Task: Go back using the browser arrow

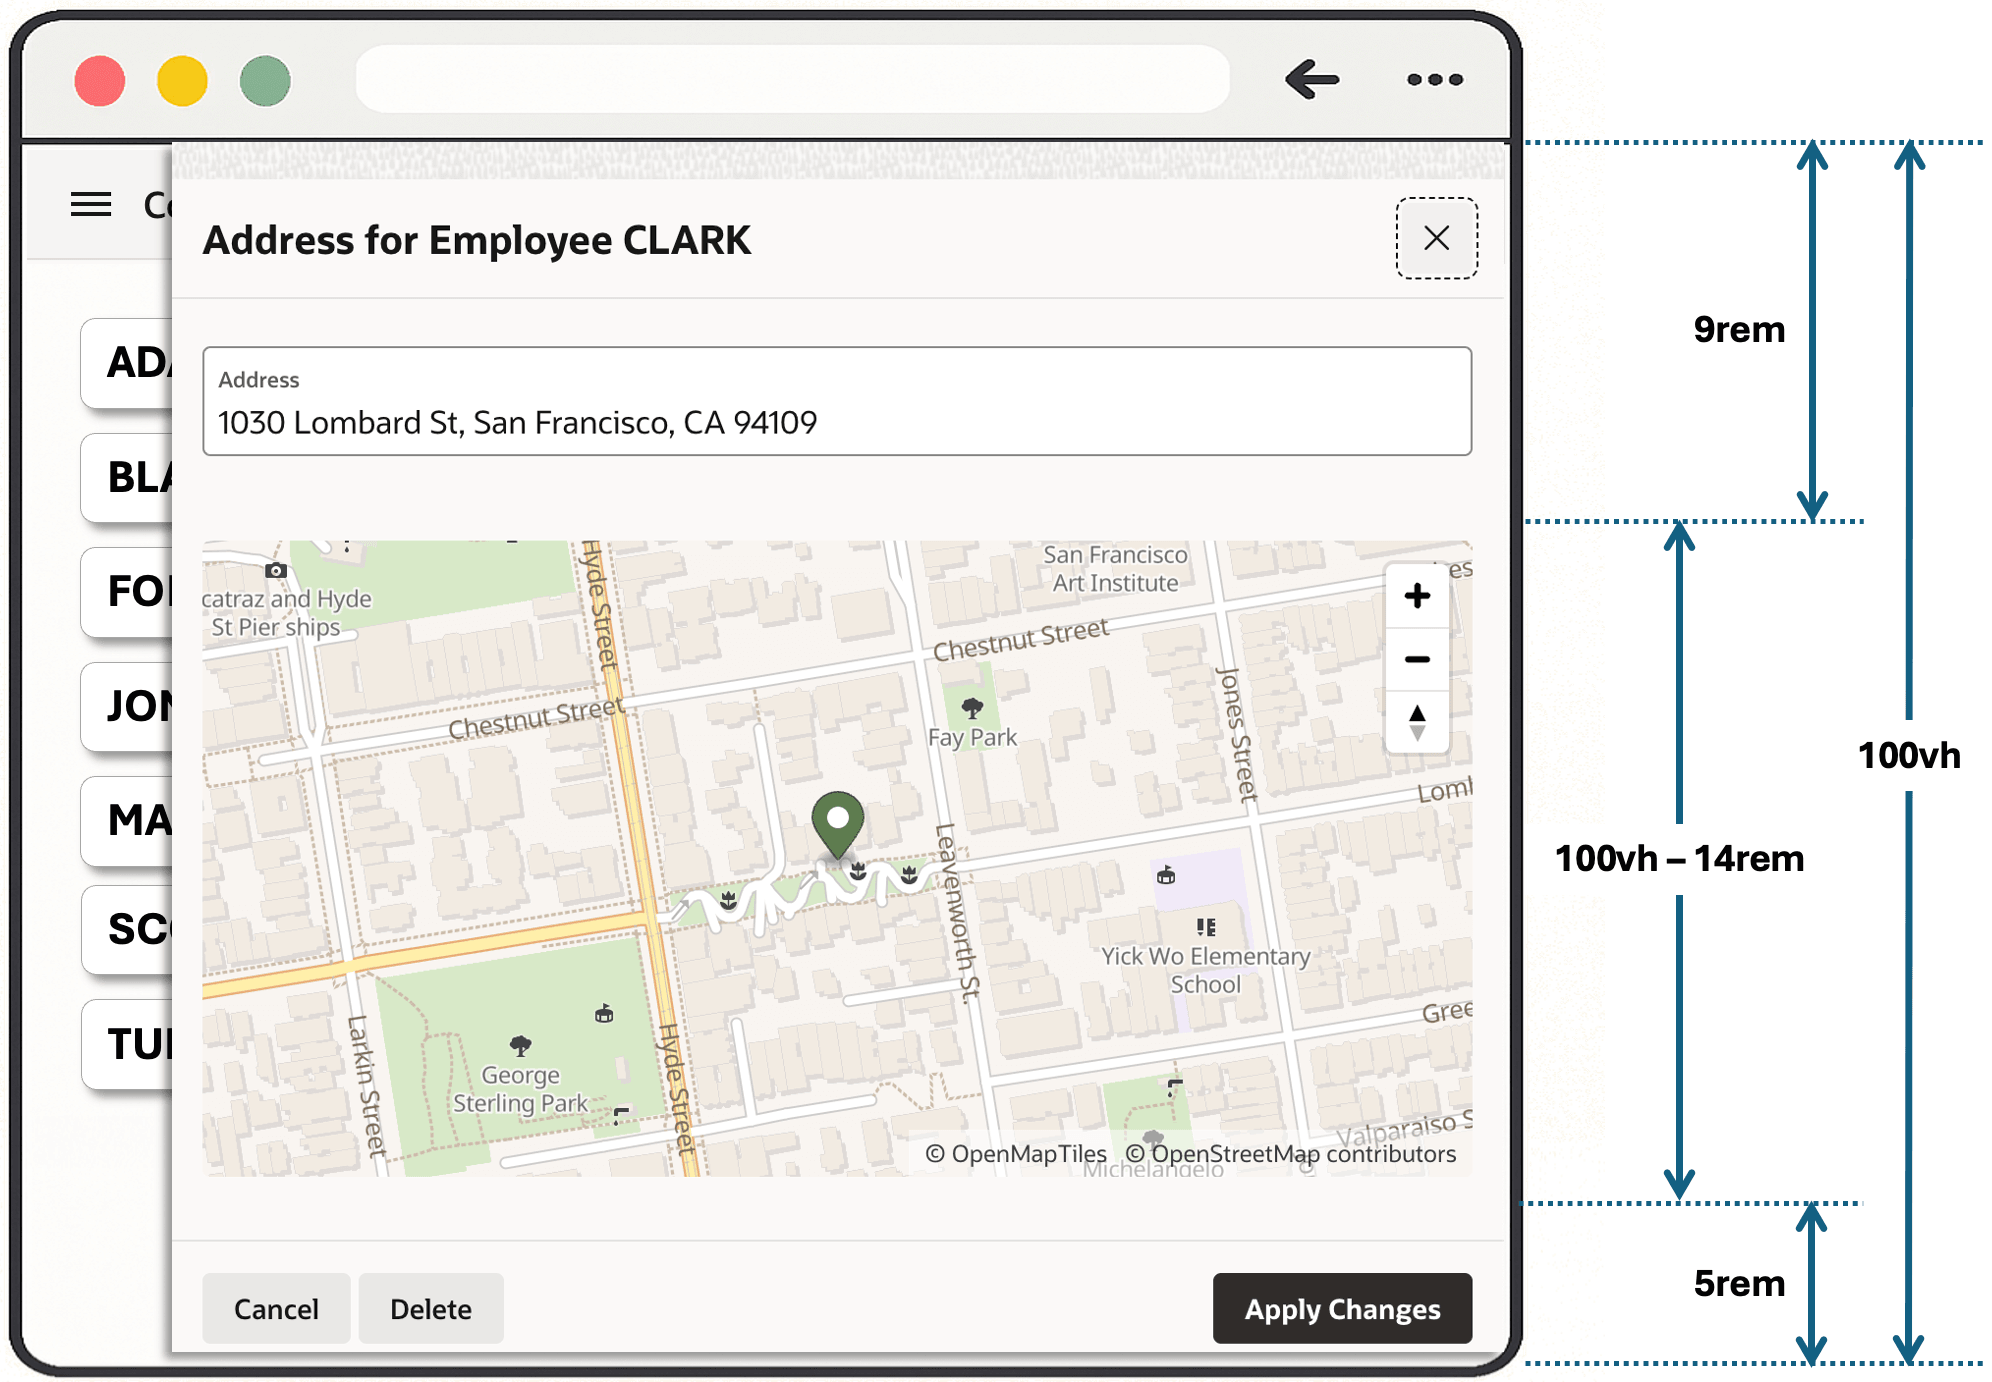Action: pyautogui.click(x=1311, y=79)
